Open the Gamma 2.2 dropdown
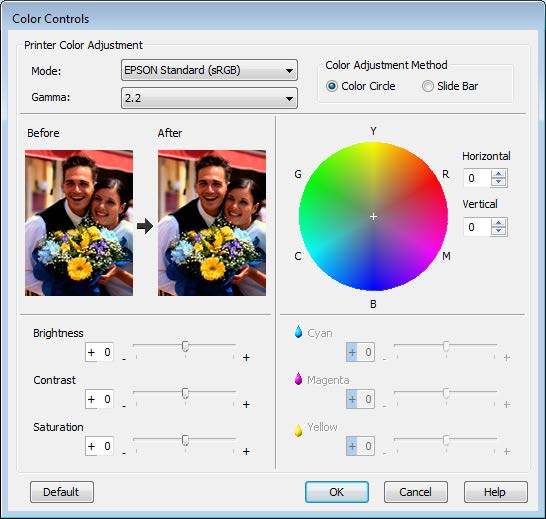The image size is (546, 519). [209, 98]
